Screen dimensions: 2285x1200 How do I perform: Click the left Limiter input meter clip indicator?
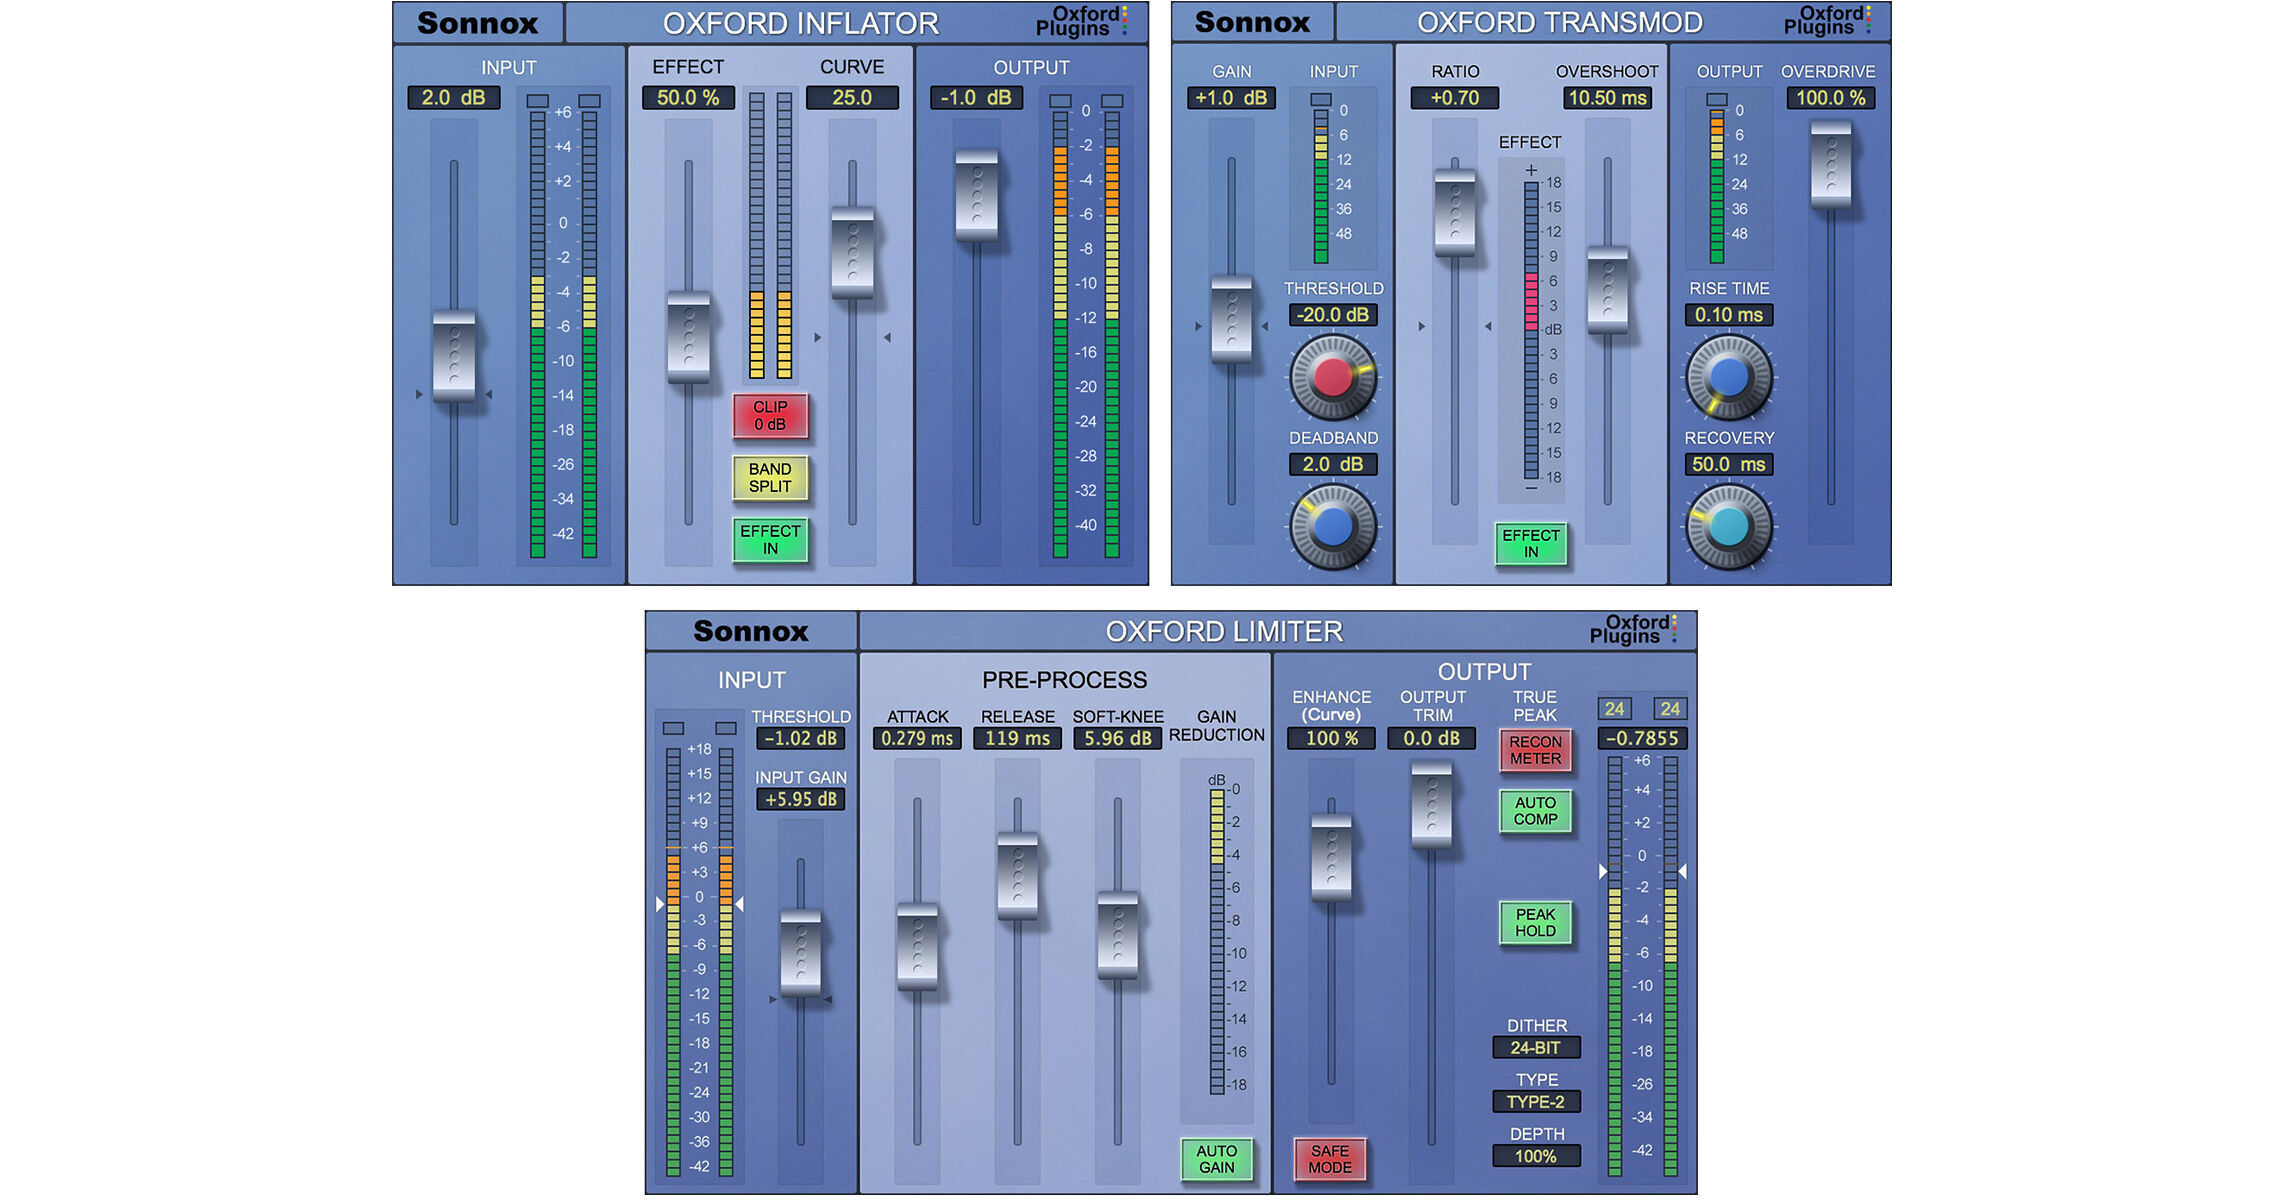(x=673, y=728)
